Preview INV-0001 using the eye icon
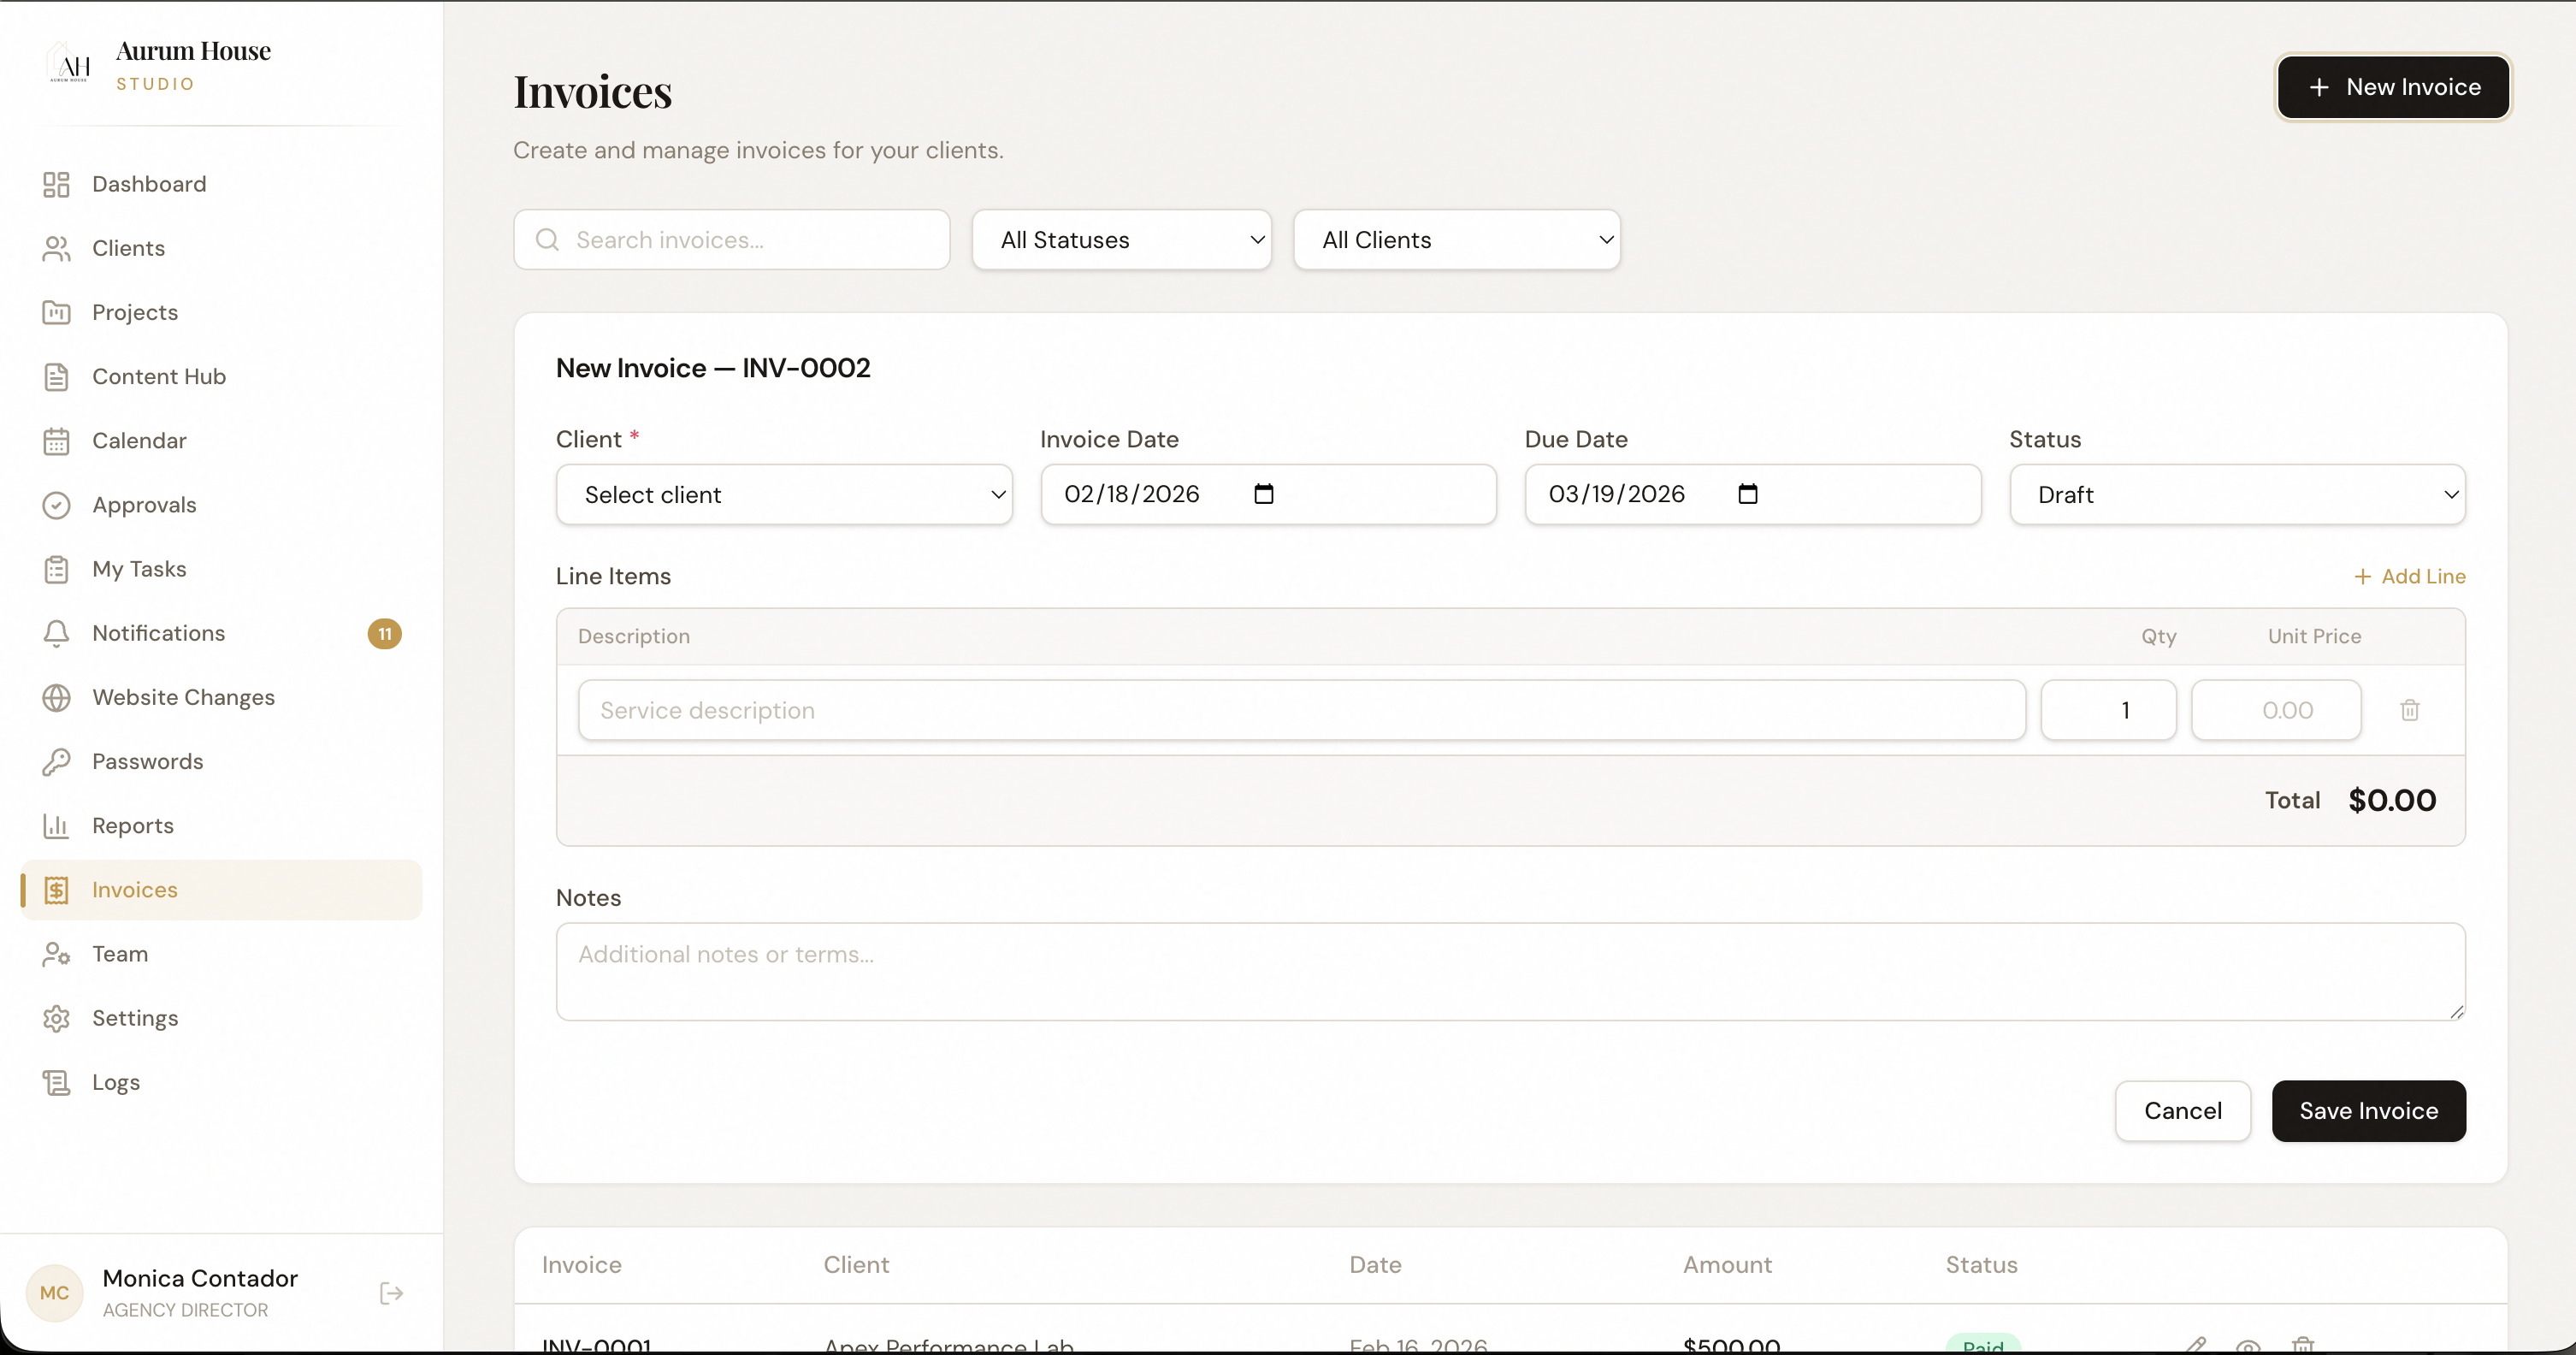This screenshot has width=2576, height=1355. click(2250, 1345)
